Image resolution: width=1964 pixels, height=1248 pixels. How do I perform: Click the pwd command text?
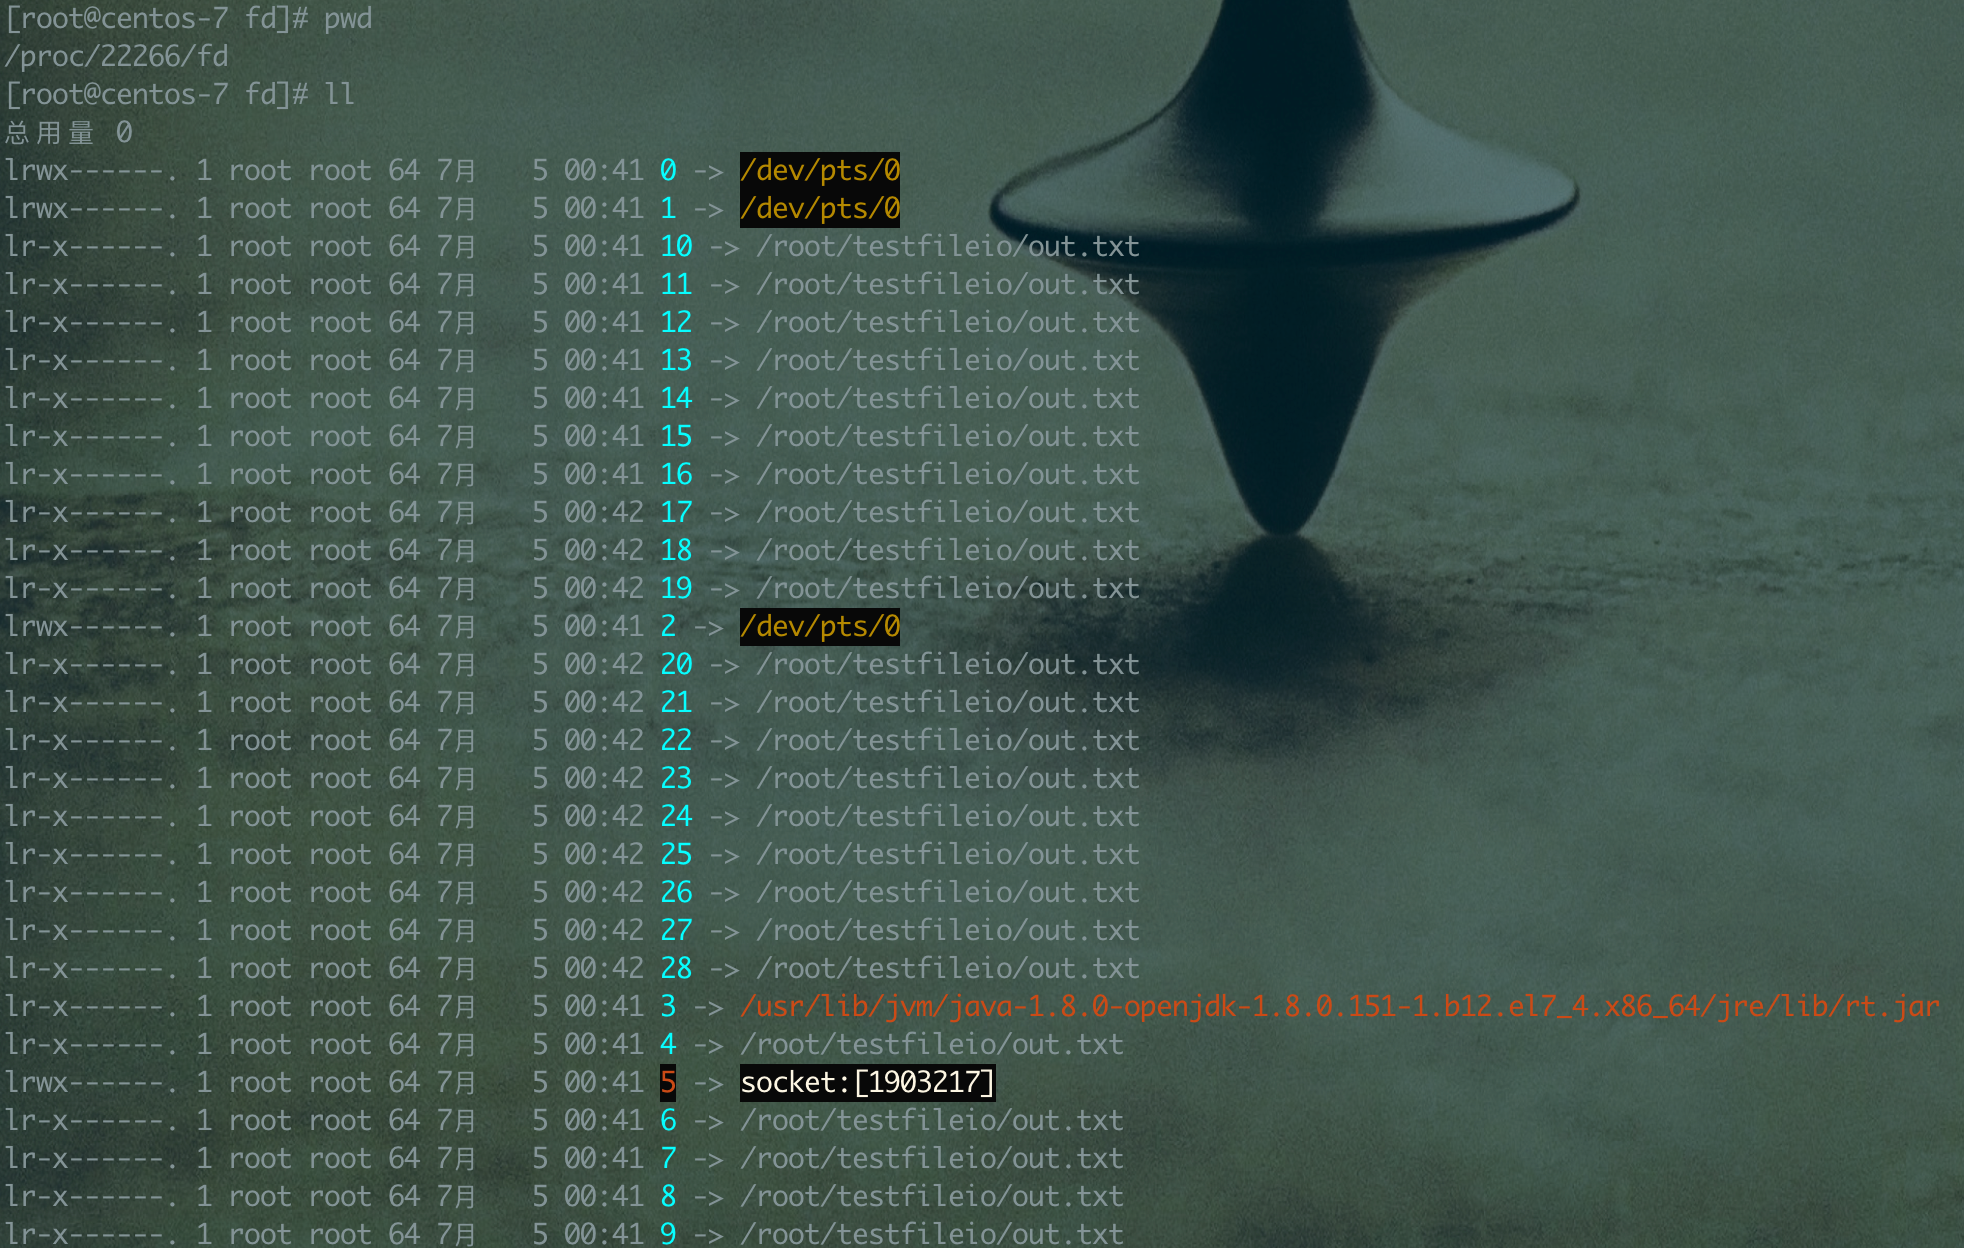tap(347, 18)
